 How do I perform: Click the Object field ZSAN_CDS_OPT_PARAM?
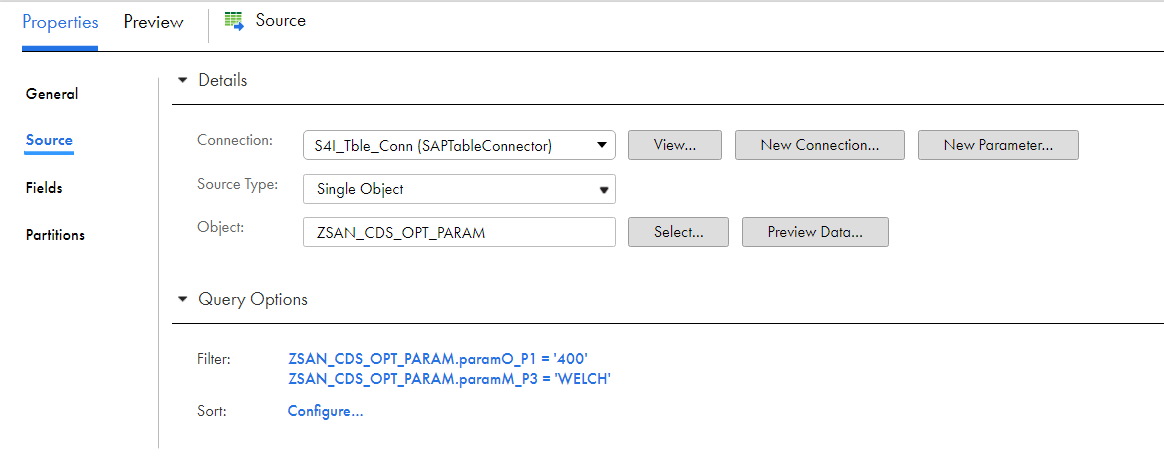coord(460,232)
